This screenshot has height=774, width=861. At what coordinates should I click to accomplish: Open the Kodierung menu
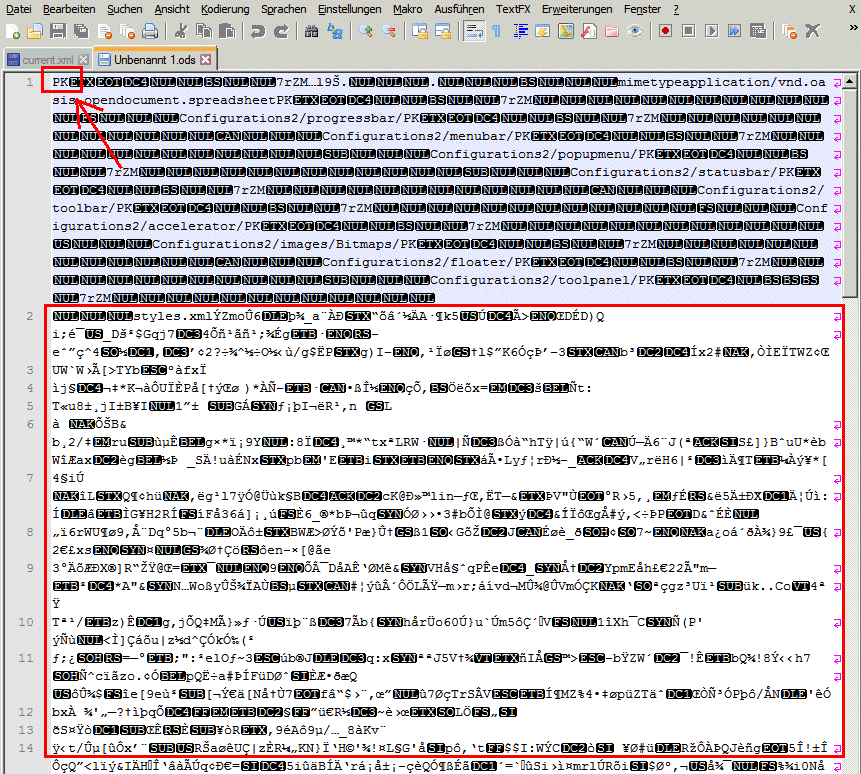click(x=225, y=9)
